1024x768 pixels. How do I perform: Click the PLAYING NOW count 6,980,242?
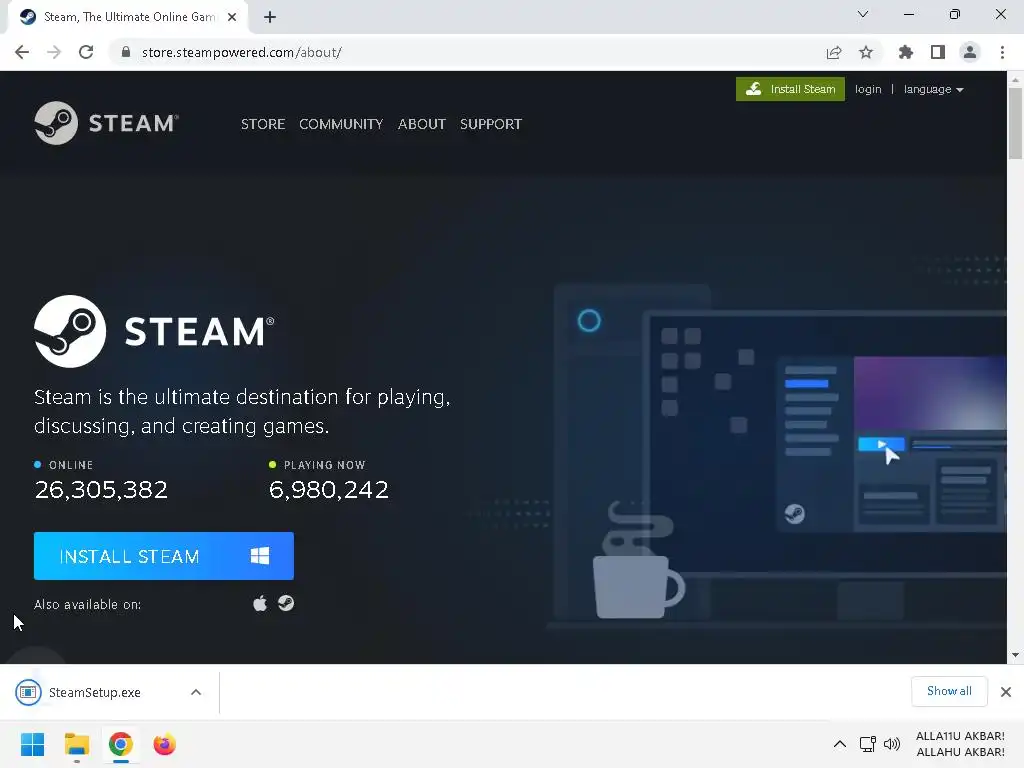328,490
